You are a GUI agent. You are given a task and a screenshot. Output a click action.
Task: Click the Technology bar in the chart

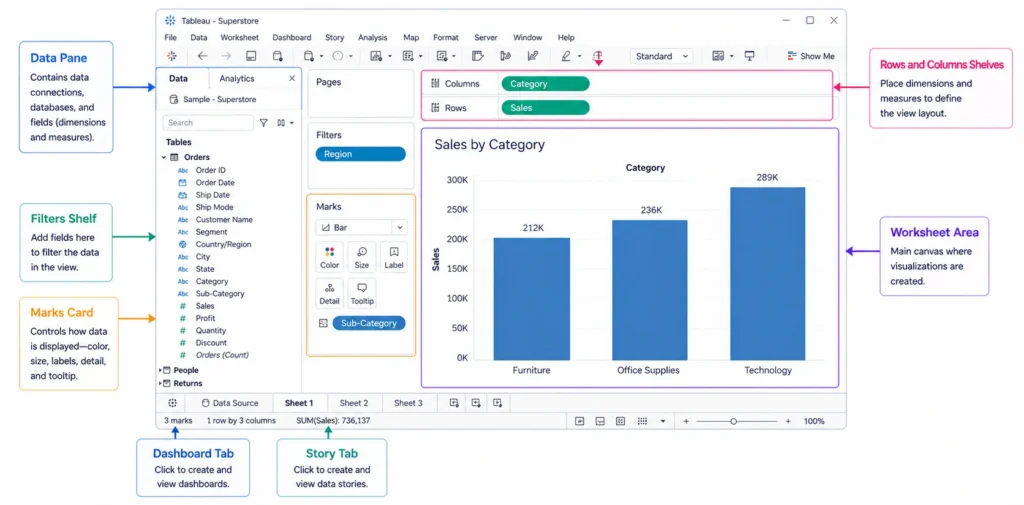767,274
